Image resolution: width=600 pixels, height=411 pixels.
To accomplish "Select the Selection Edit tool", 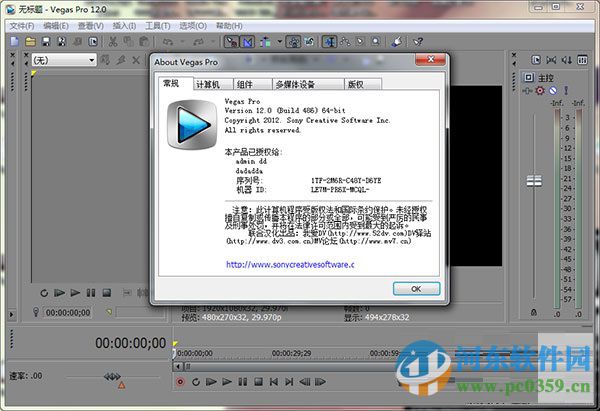I will coord(360,41).
